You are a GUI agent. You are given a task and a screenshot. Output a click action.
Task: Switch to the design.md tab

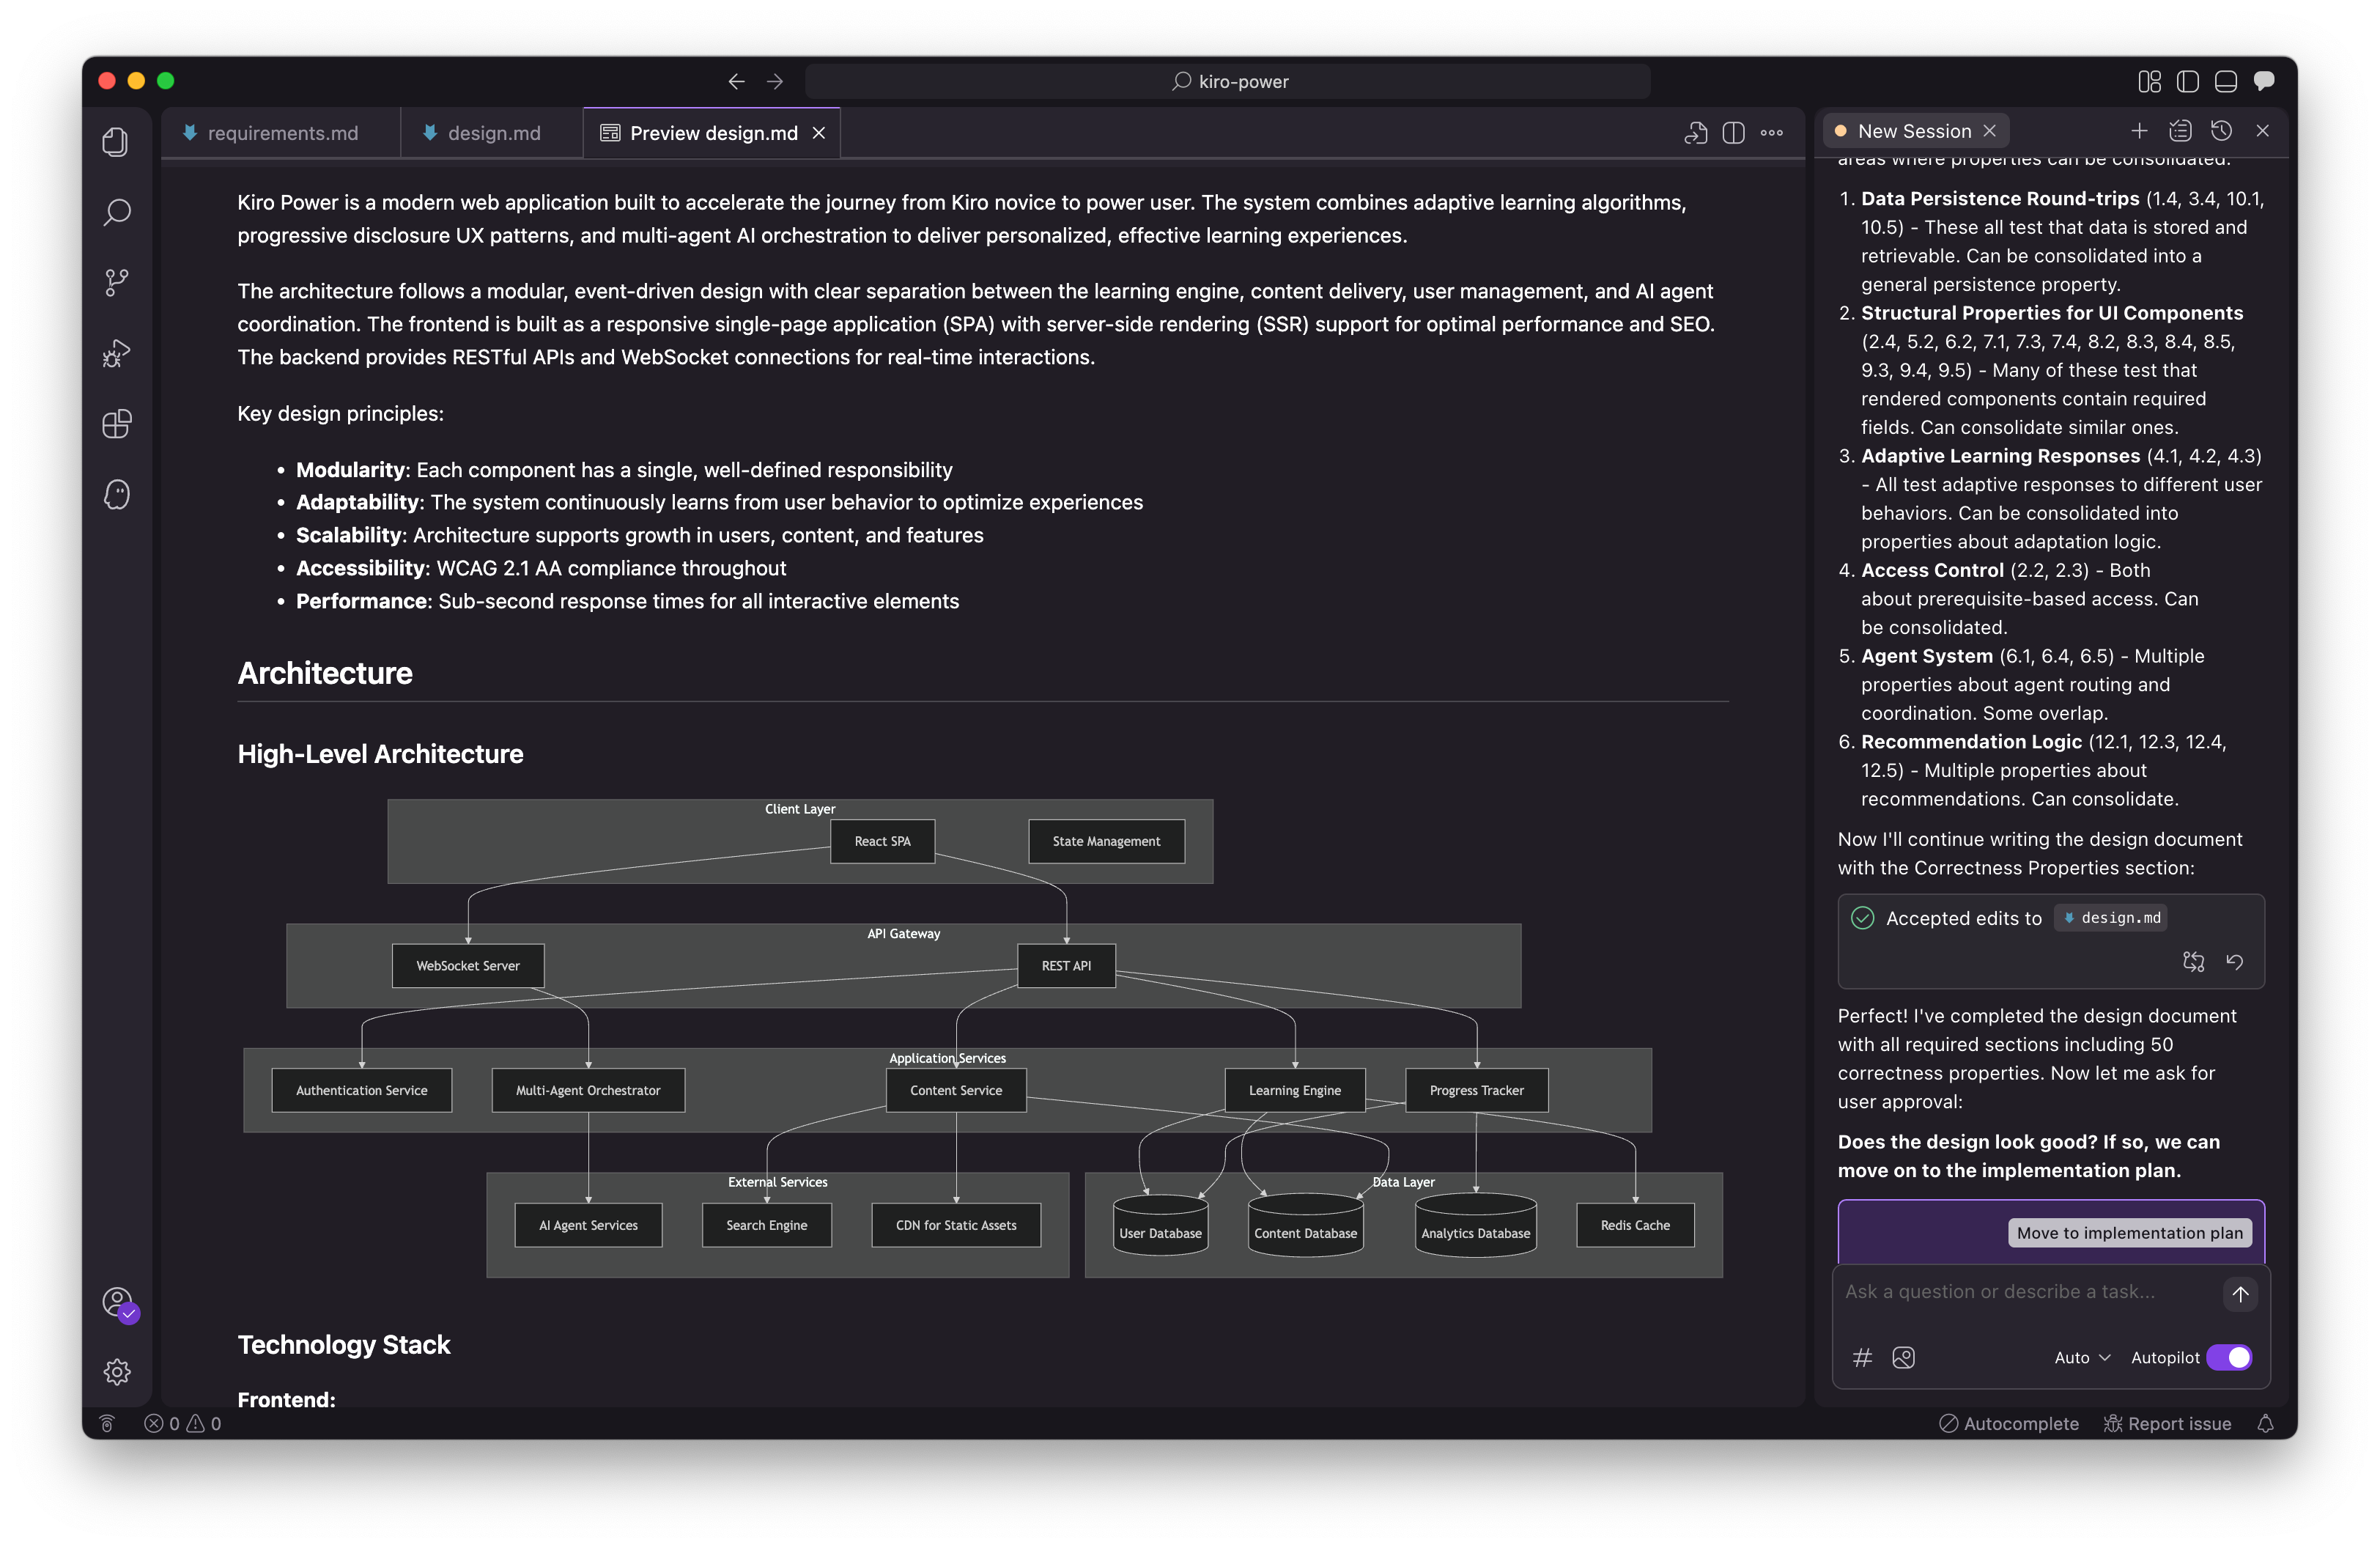pos(493,133)
